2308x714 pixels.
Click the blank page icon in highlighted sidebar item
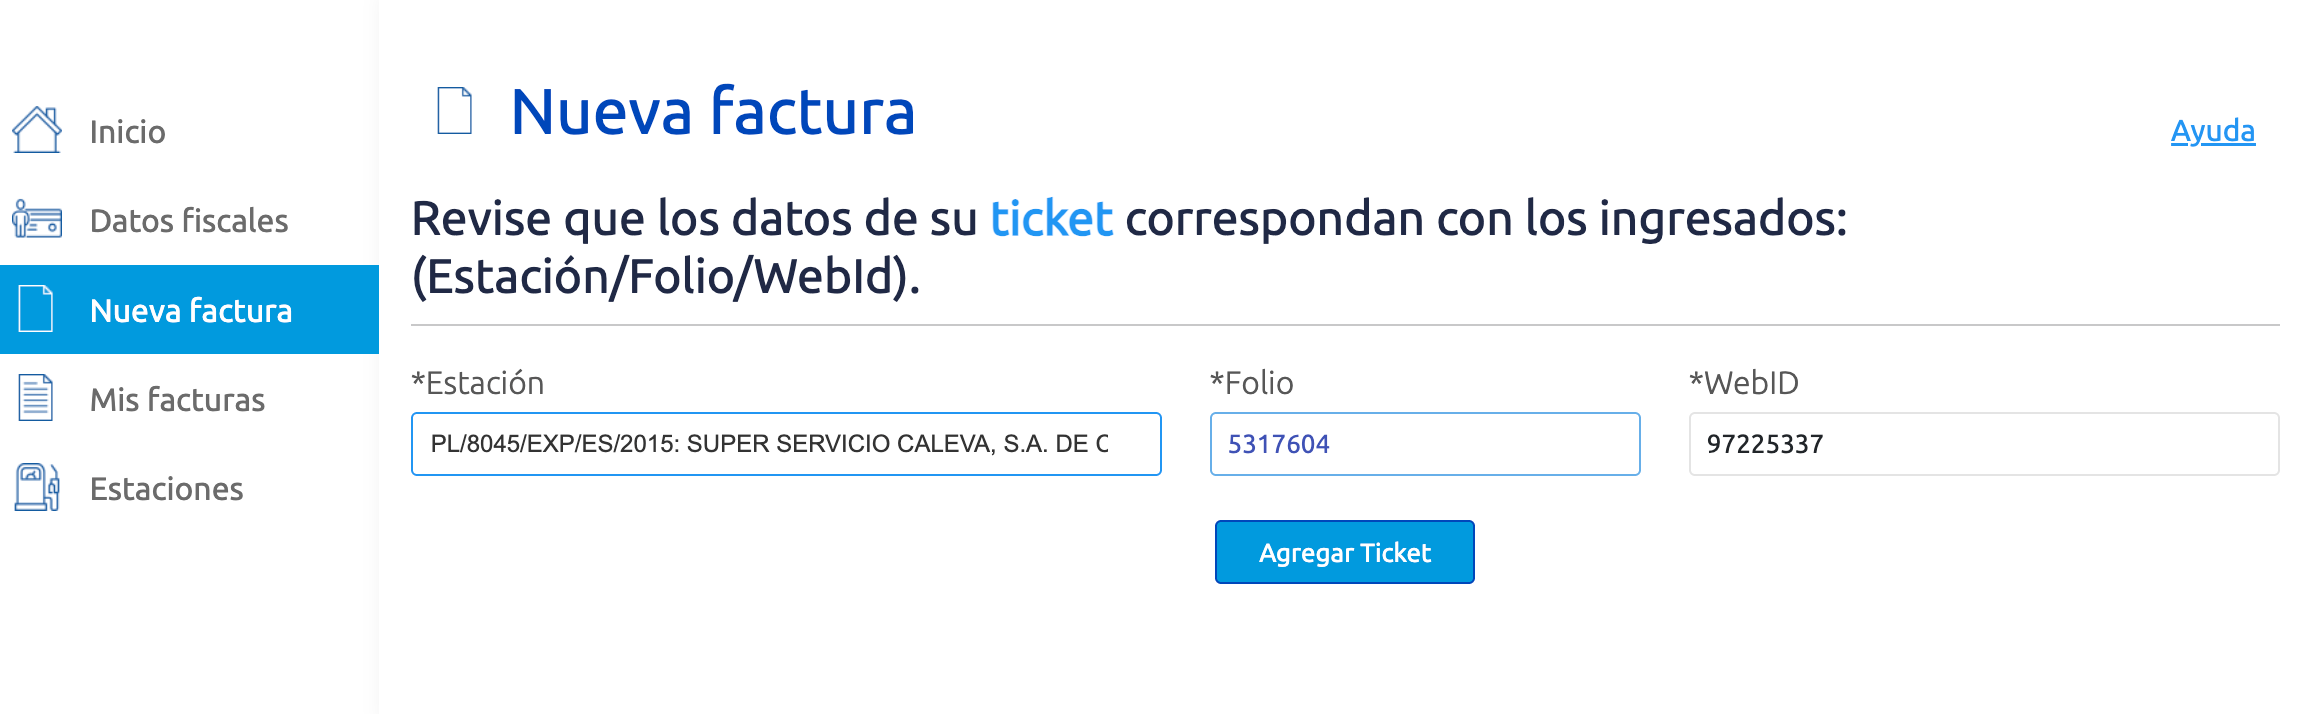click(x=36, y=309)
